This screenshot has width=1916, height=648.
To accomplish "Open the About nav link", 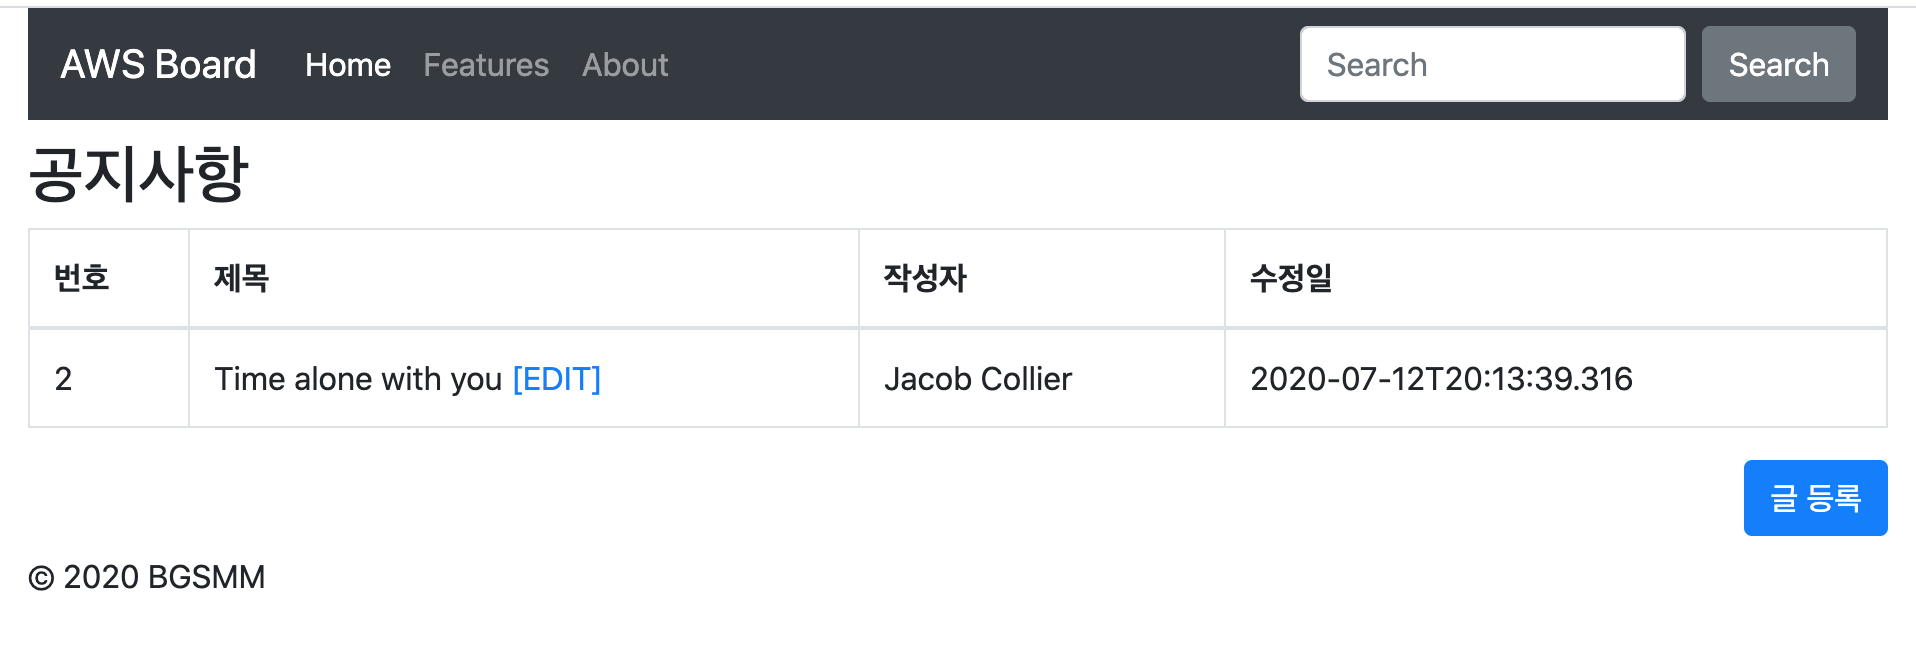I will coord(625,65).
